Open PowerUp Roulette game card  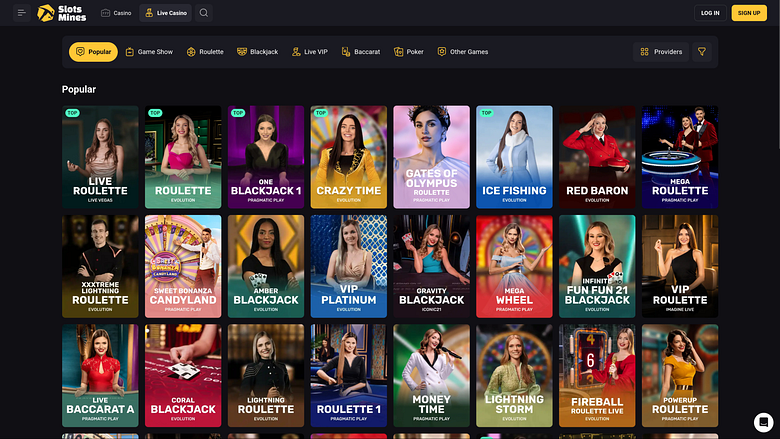(680, 375)
